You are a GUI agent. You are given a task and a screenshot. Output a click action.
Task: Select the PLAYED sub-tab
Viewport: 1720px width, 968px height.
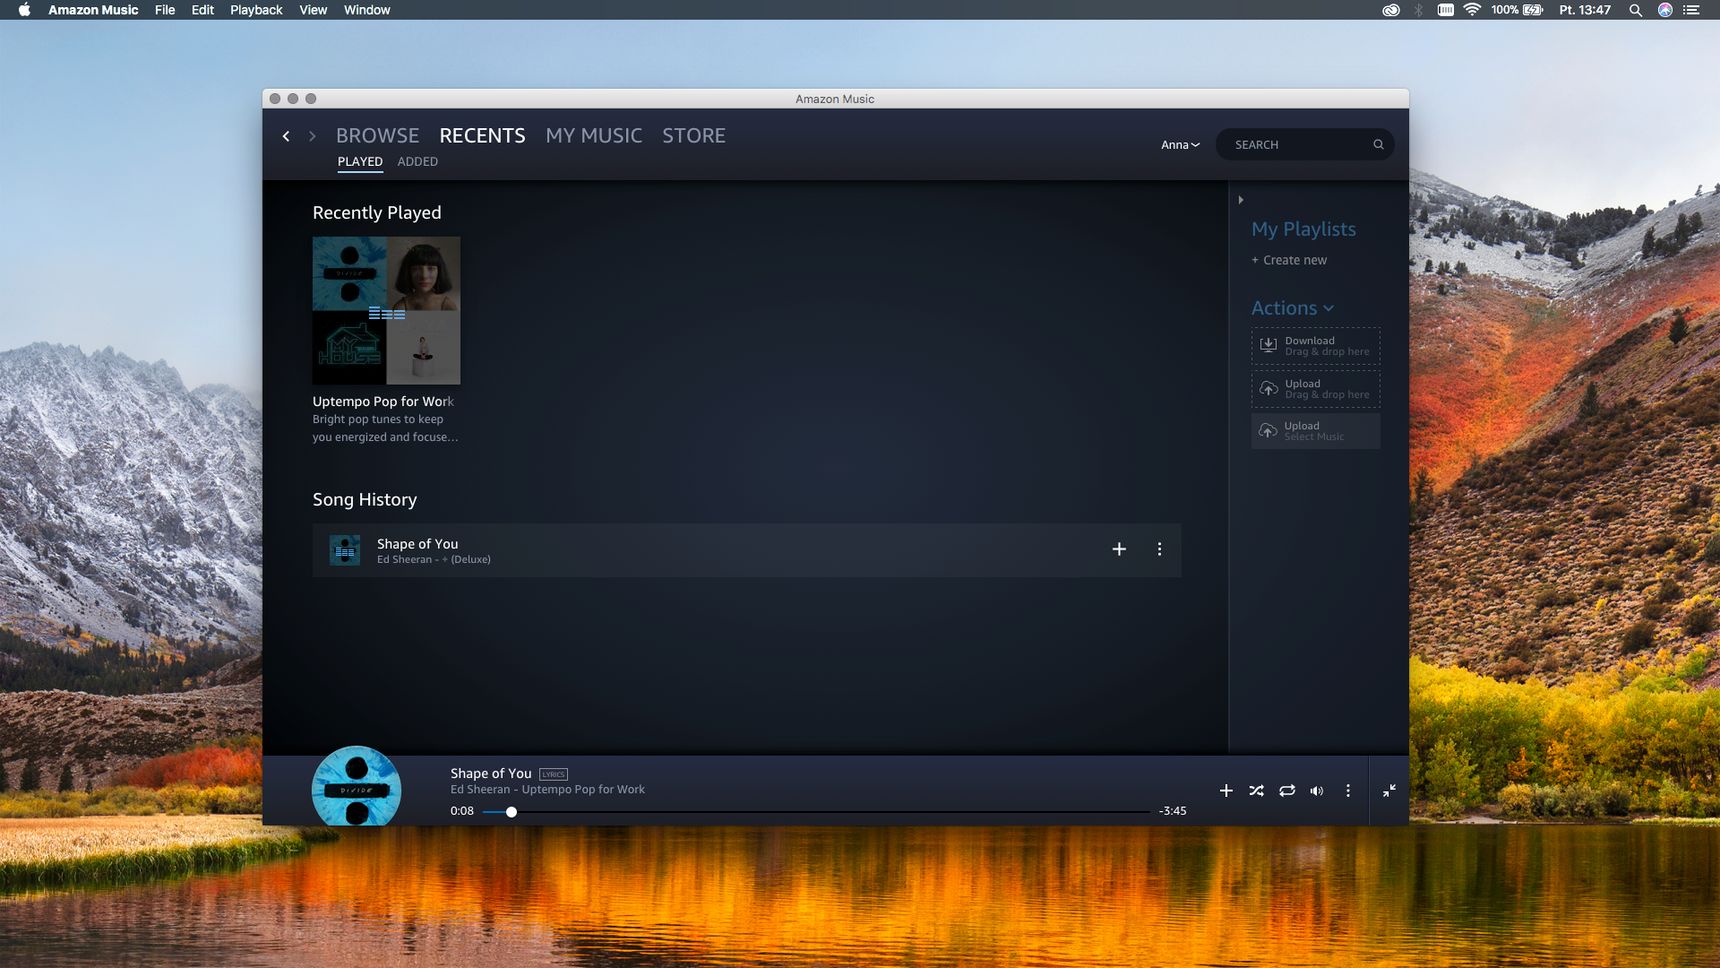coord(360,162)
